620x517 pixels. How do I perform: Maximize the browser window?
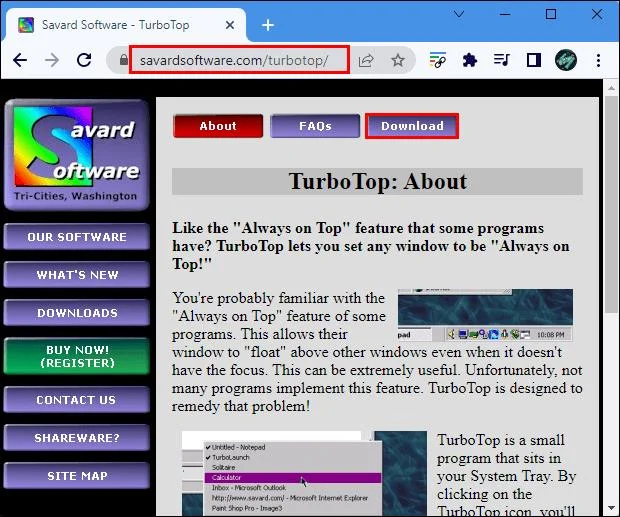[551, 14]
